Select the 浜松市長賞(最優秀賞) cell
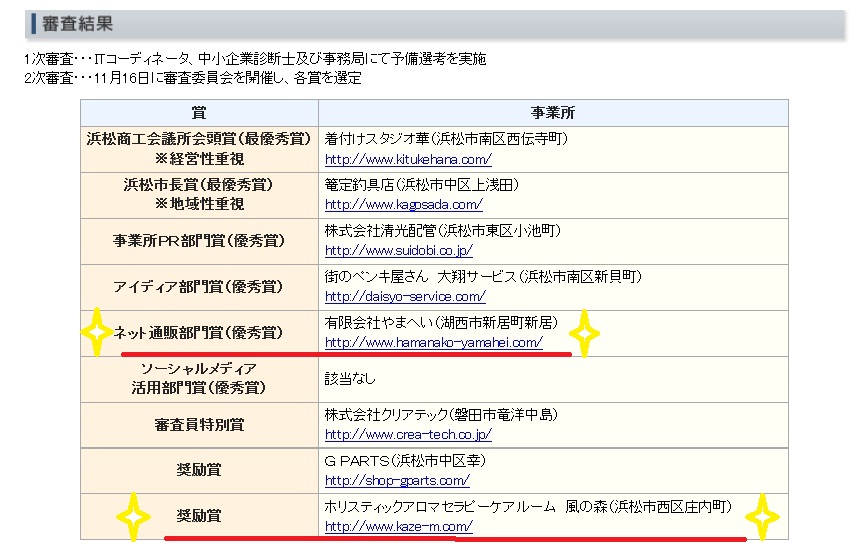The image size is (861, 554). [199, 195]
